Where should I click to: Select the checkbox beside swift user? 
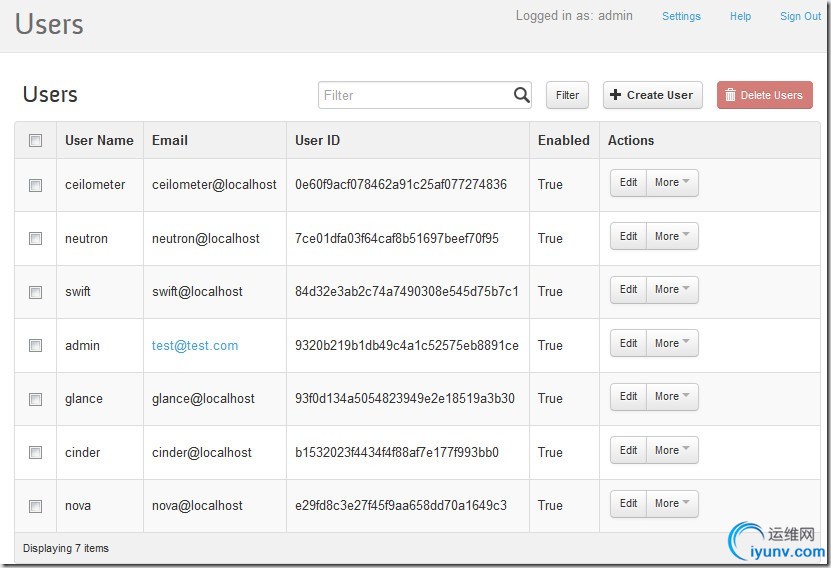coord(36,292)
